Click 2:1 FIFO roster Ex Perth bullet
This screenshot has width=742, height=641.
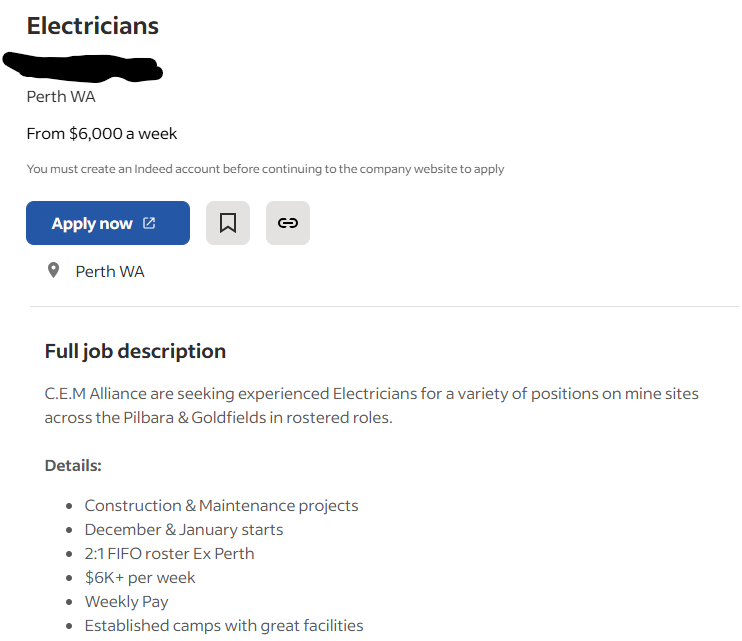(x=169, y=553)
